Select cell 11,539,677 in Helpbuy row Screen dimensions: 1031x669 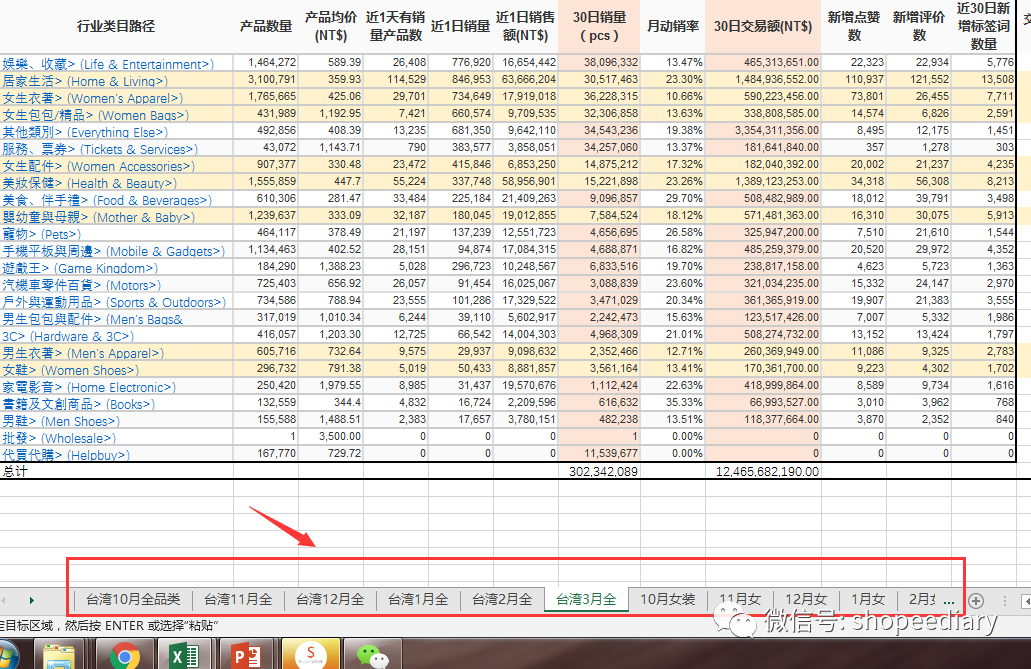[599, 453]
